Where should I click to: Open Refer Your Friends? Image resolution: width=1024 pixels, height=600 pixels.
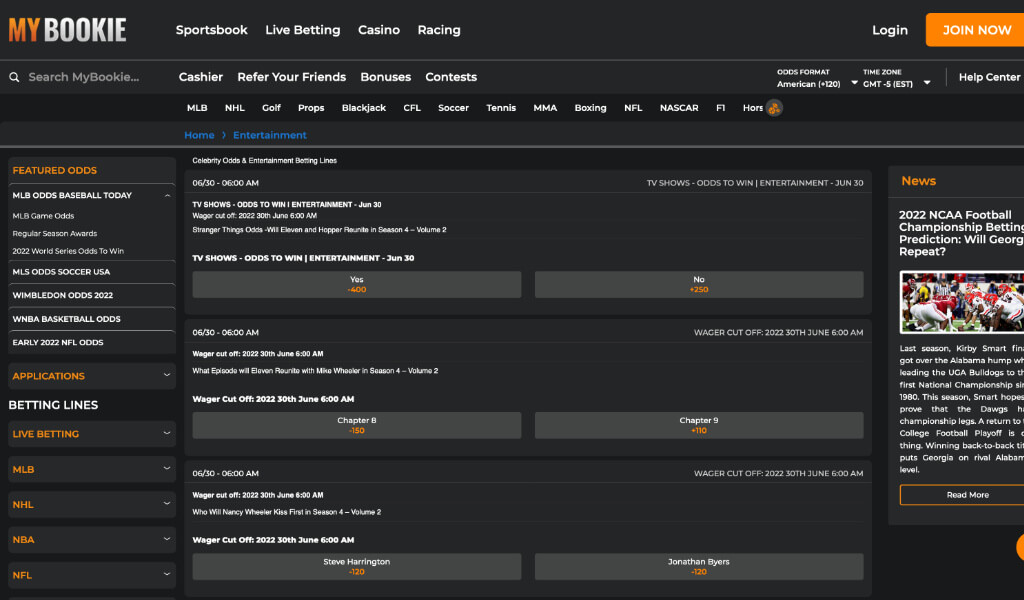pos(291,77)
